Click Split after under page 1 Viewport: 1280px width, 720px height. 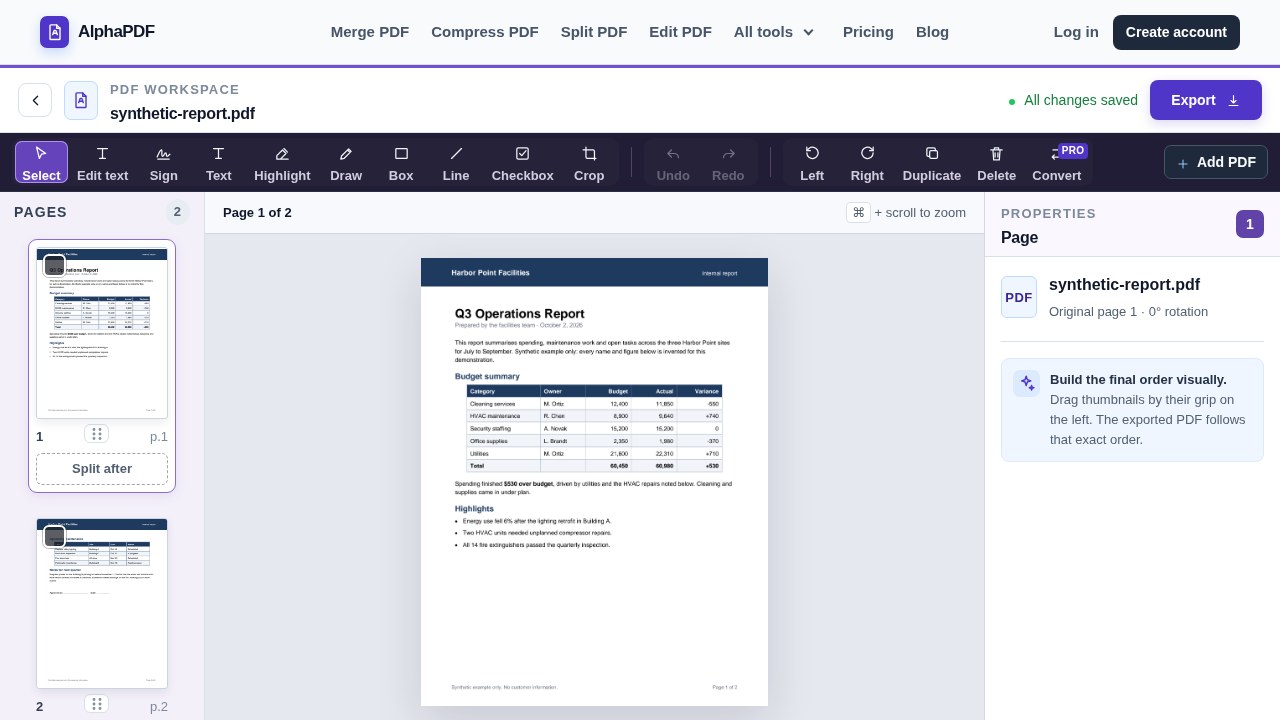(x=102, y=469)
